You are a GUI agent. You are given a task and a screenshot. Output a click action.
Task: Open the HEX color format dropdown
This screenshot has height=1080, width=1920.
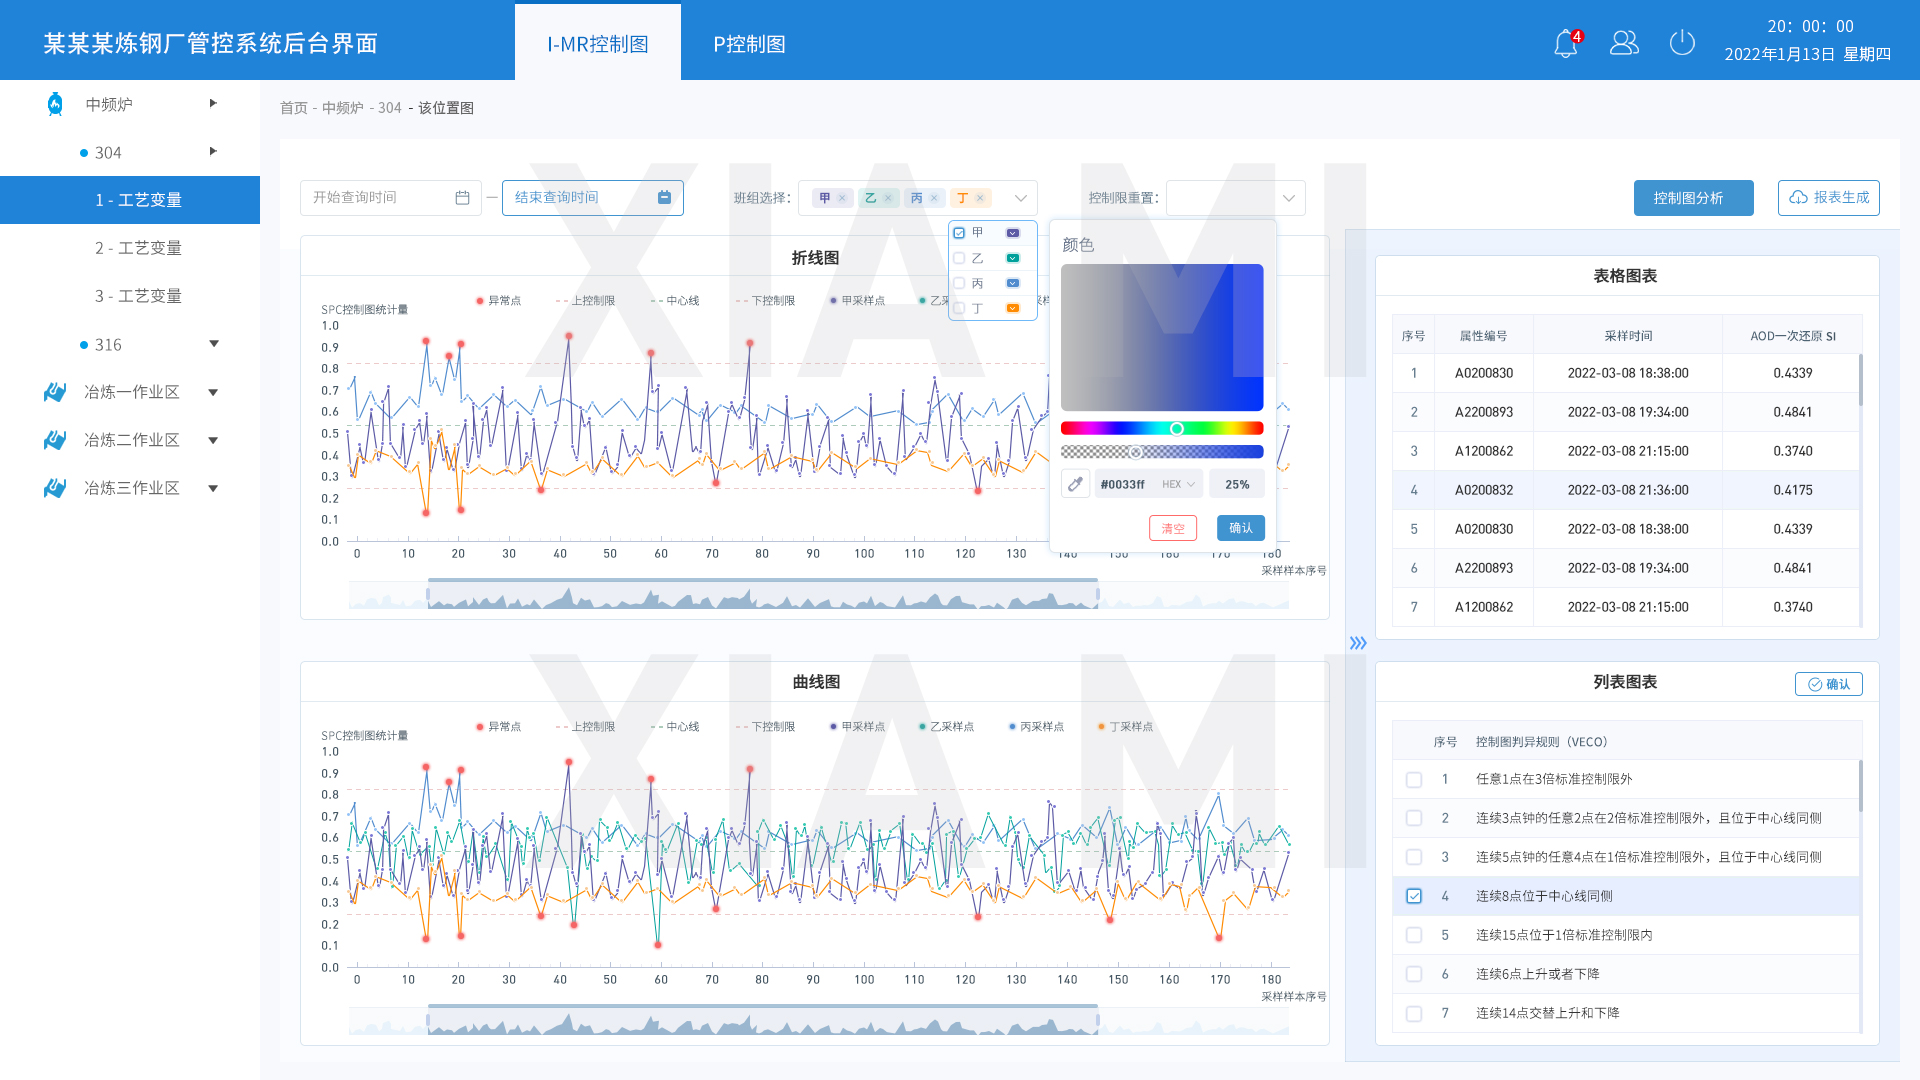(x=1179, y=484)
